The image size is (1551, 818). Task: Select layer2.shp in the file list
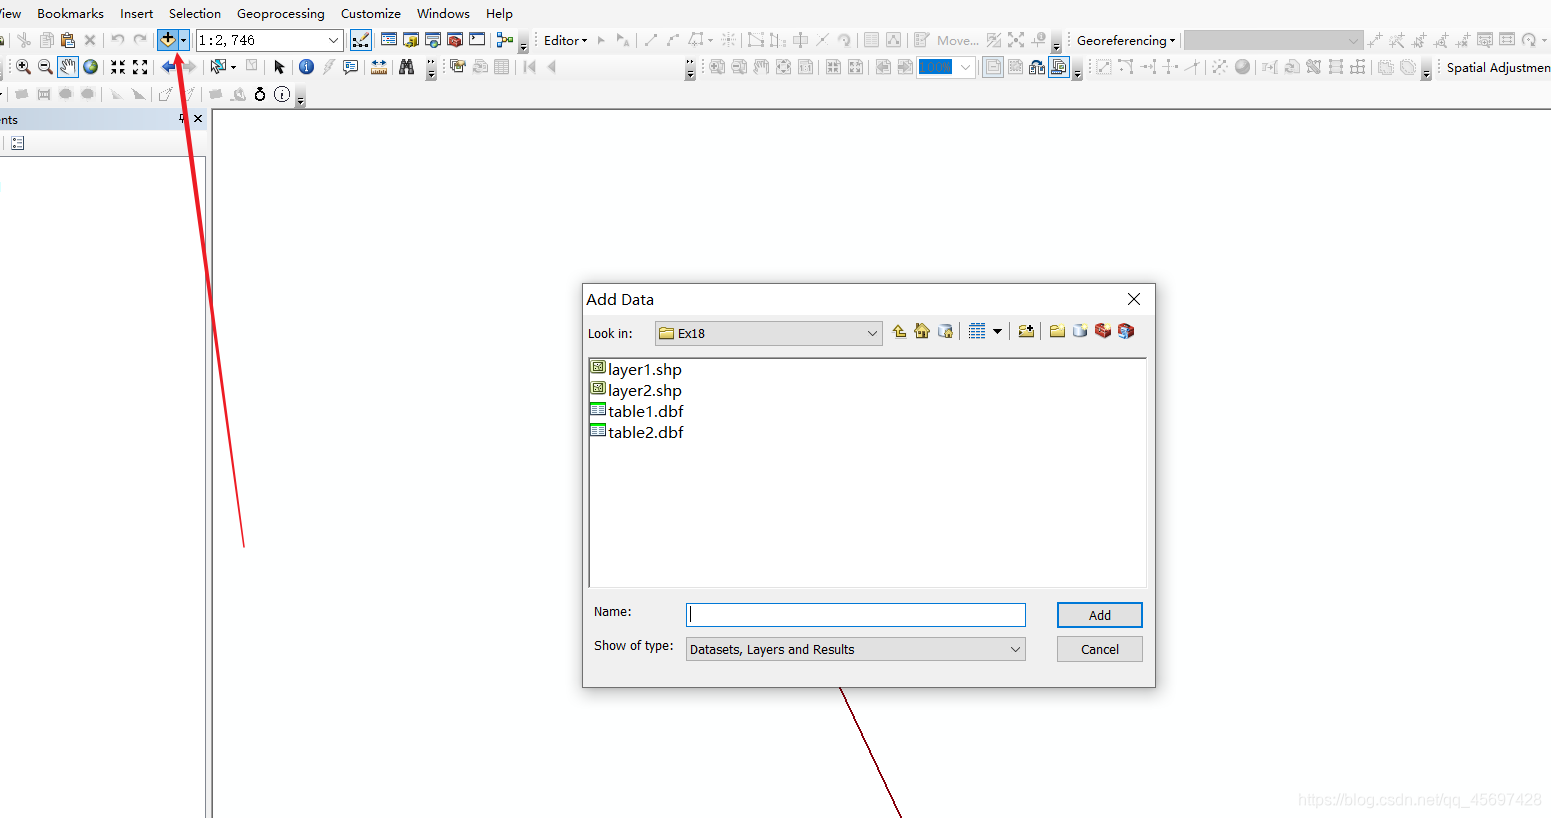636,390
